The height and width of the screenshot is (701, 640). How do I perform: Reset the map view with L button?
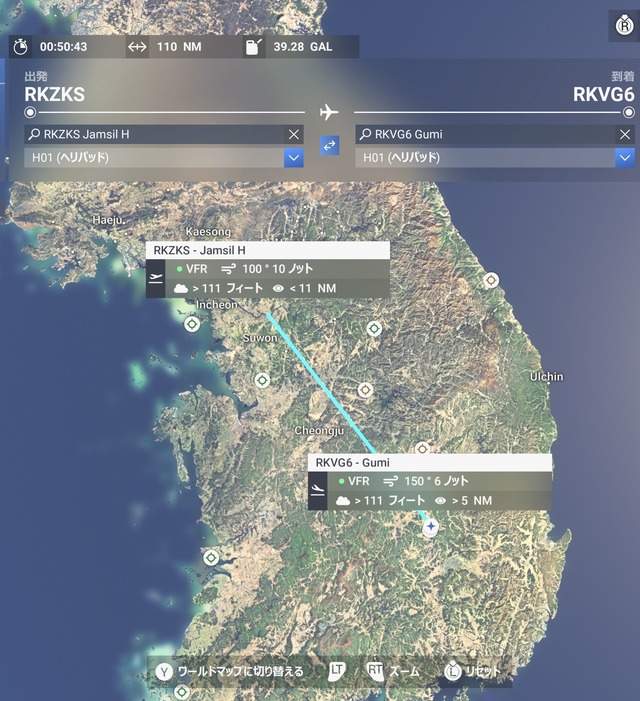tap(472, 671)
